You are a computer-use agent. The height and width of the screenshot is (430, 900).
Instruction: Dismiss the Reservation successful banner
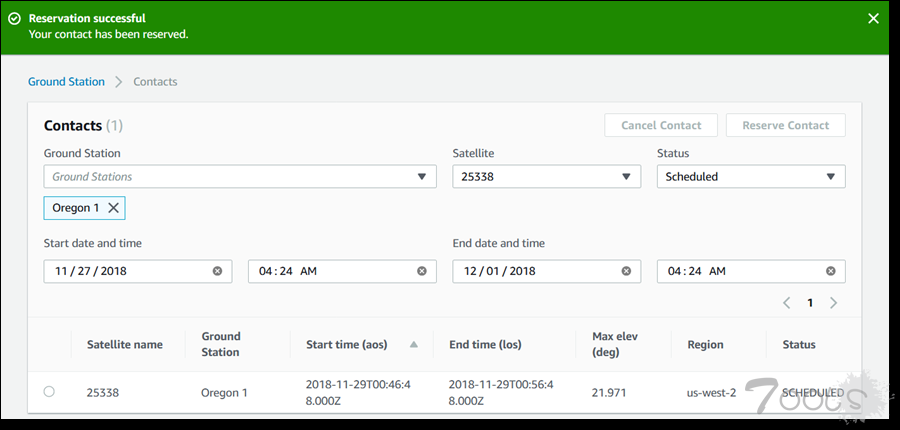pos(873,18)
